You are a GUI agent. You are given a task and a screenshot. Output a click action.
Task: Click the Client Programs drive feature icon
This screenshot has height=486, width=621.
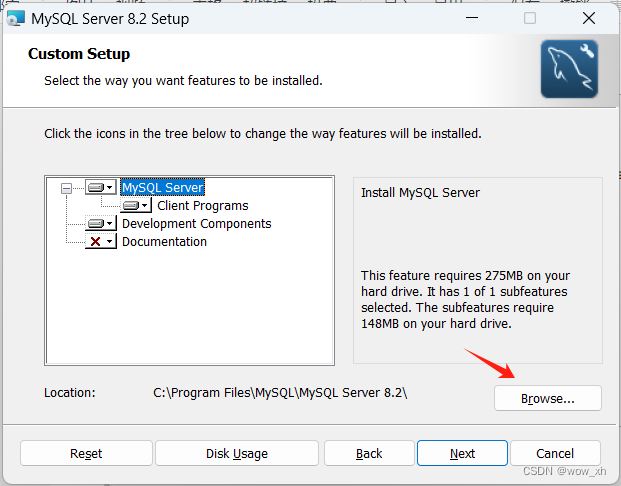[x=131, y=205]
